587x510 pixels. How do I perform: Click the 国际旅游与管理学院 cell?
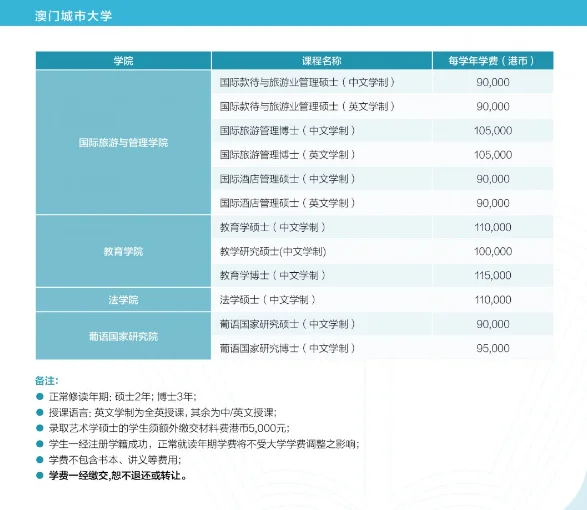(123, 142)
